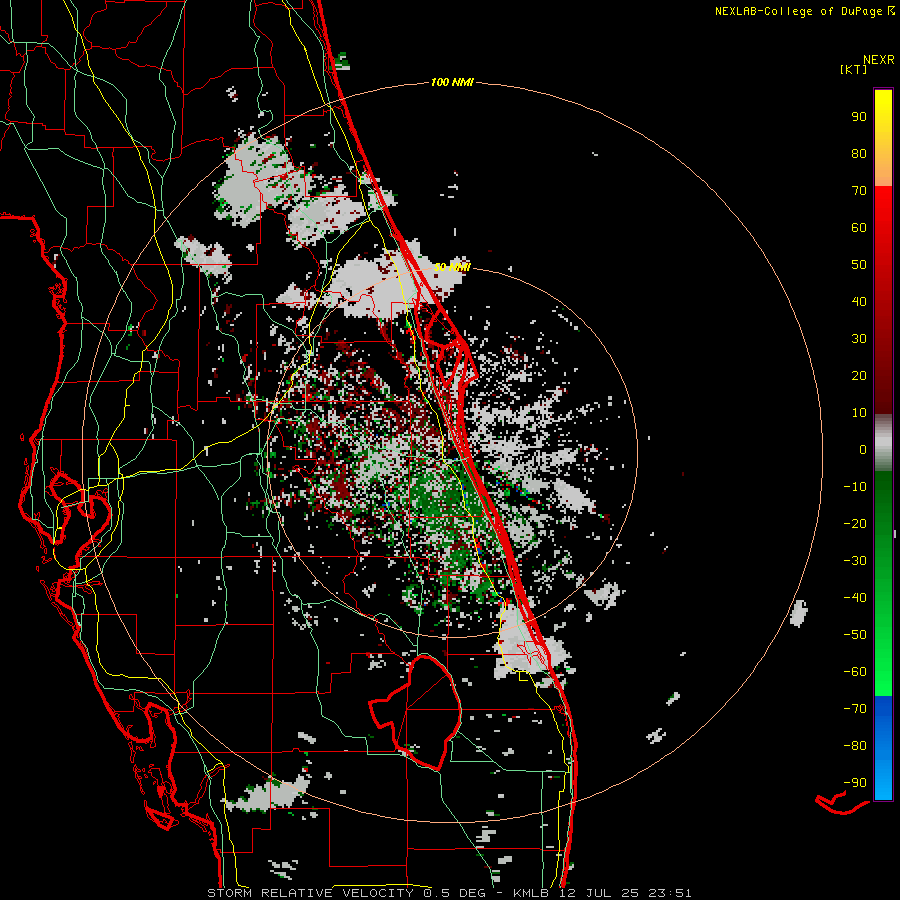Screen dimensions: 900x900
Task: Select the -20 scale value
Action: point(855,523)
